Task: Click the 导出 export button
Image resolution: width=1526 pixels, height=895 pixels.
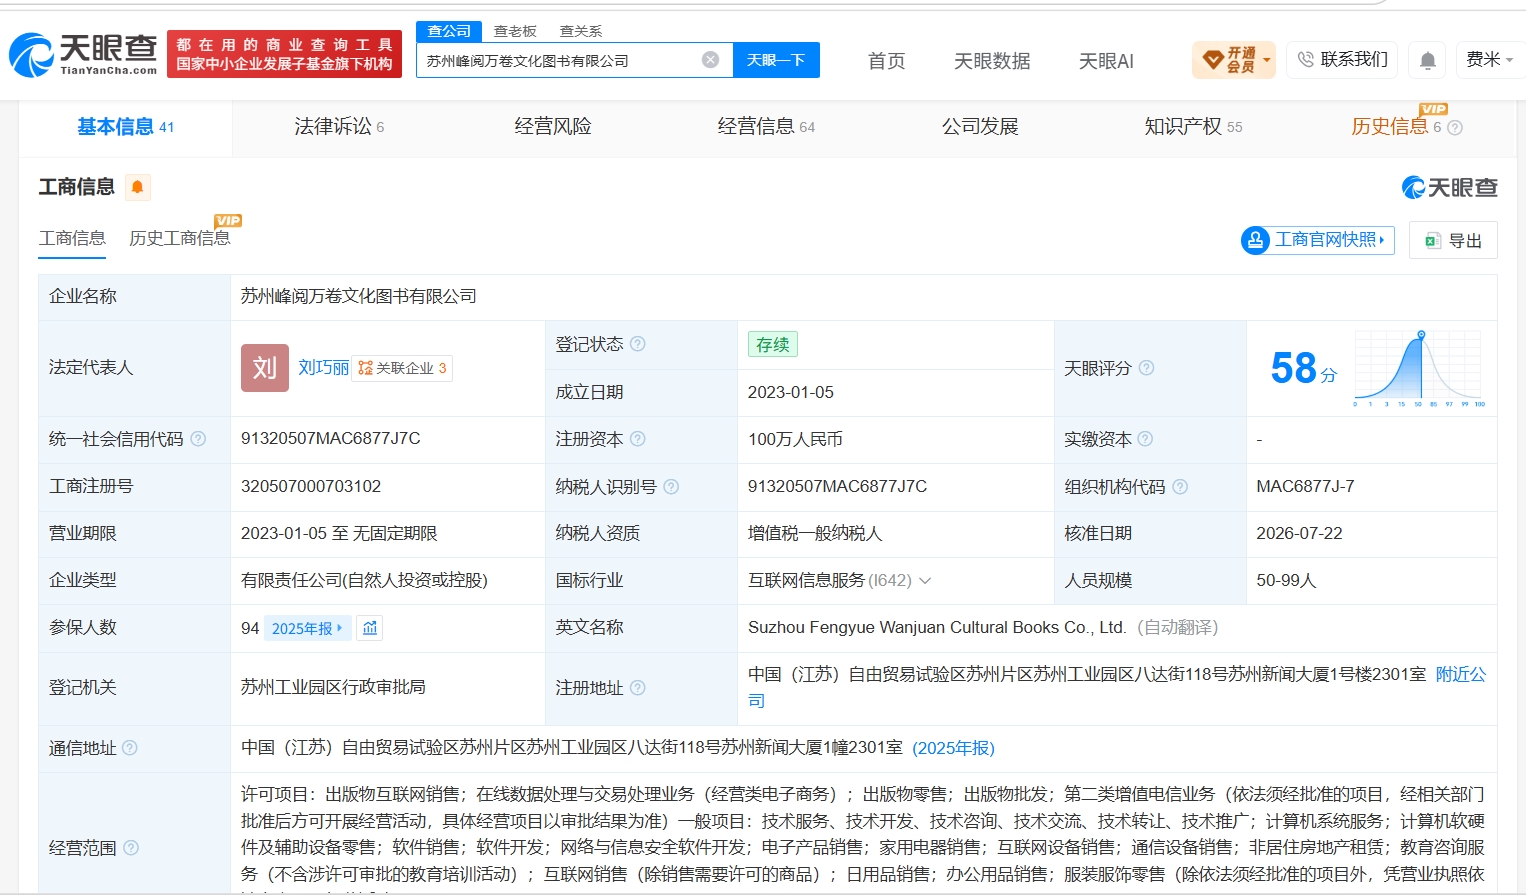Action: (1453, 240)
